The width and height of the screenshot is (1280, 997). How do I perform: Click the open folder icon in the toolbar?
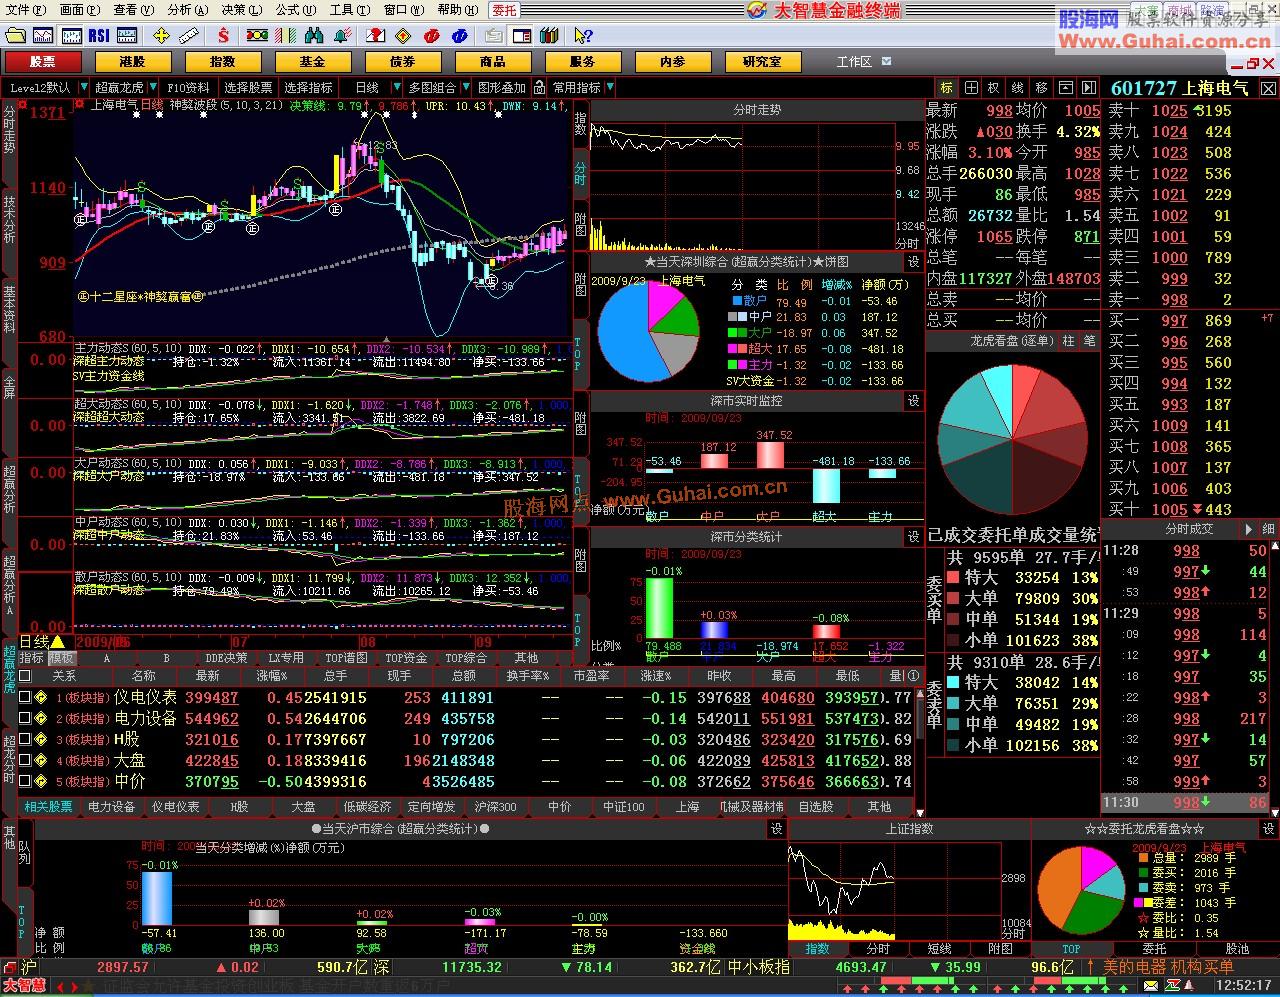point(13,36)
